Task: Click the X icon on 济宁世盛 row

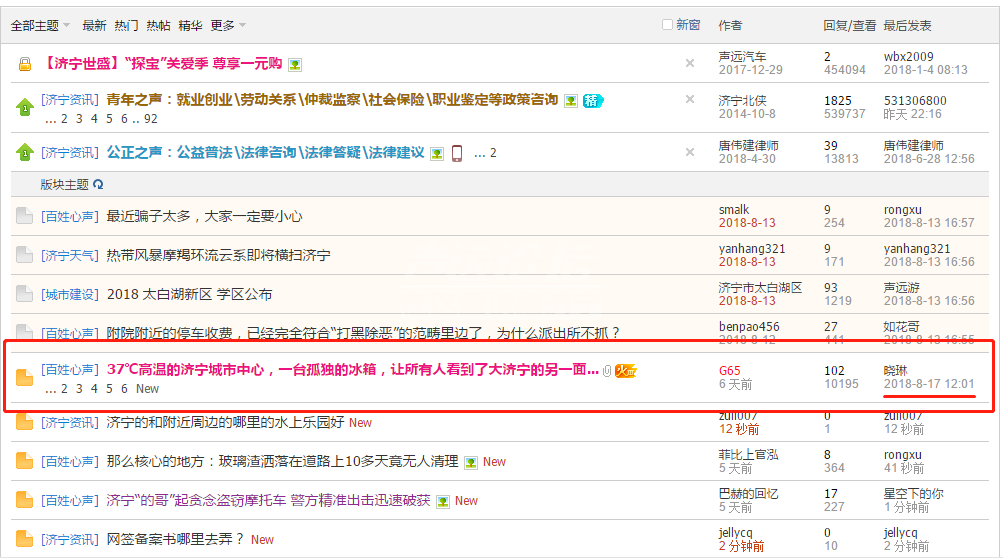Action: tap(690, 63)
